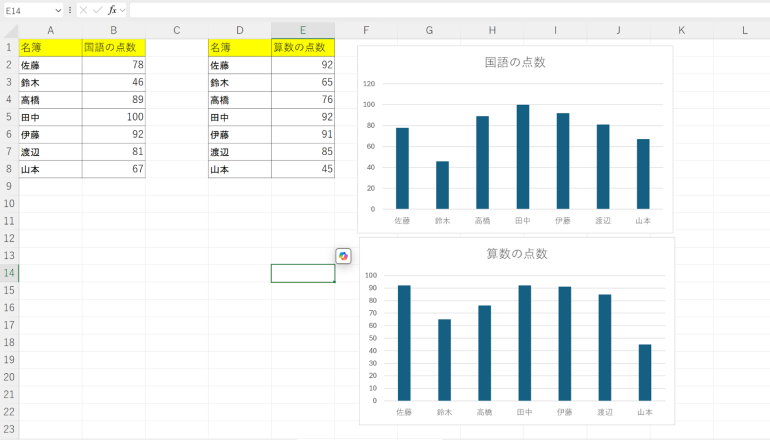Screen dimensions: 770x440
Task: Click the chart title 国語の点数
Action: (515, 62)
